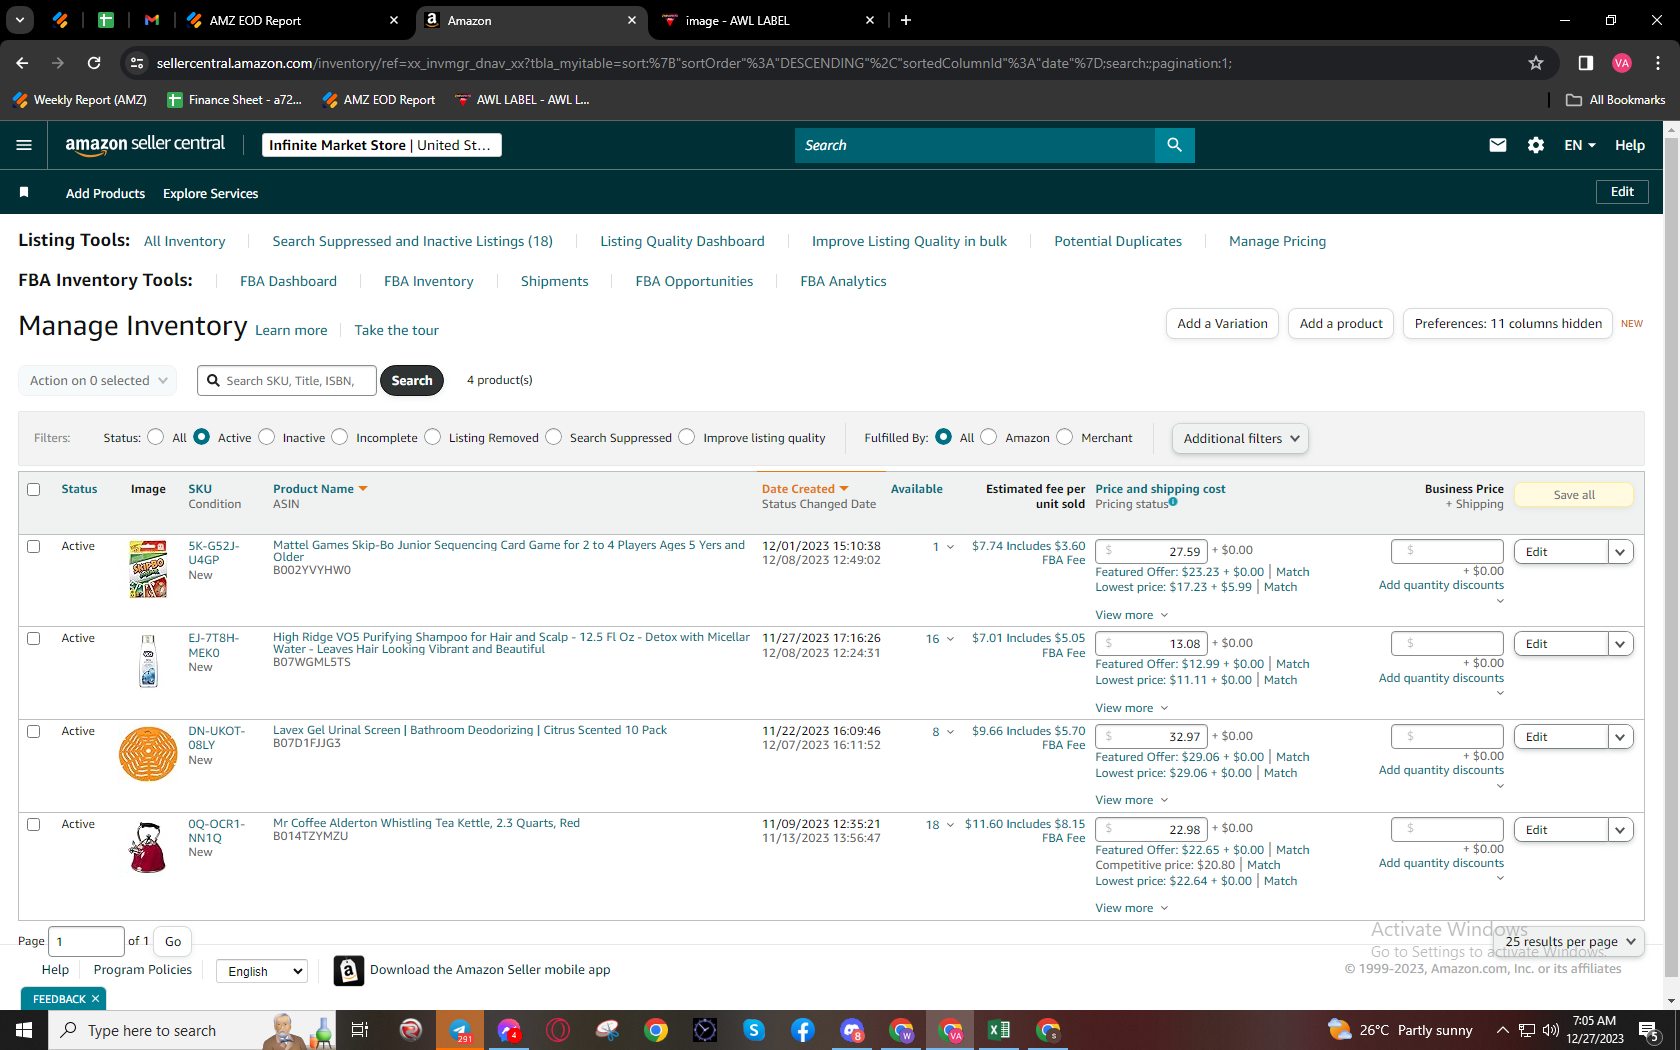Open the 25 results per page dropdown
The height and width of the screenshot is (1050, 1680).
point(1569,941)
